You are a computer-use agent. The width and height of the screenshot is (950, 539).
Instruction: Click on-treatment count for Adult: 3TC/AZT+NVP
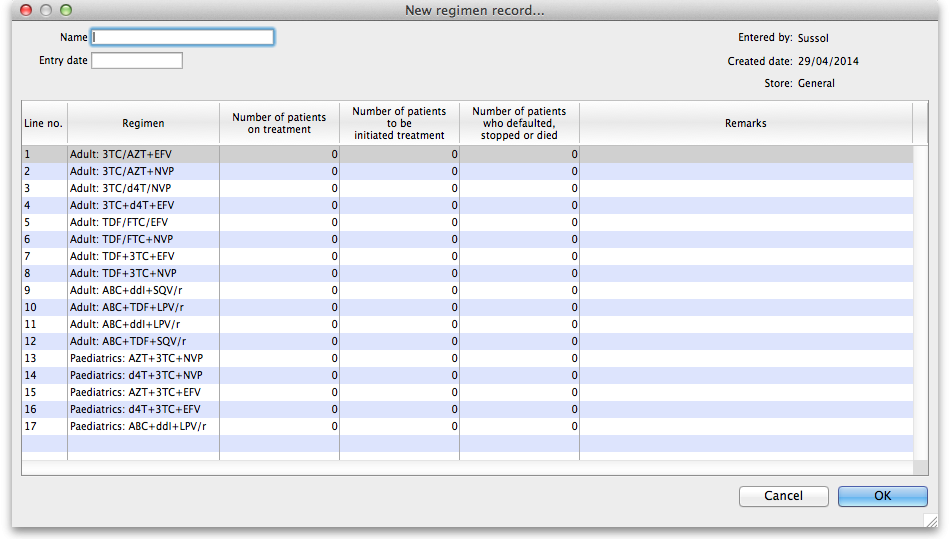[279, 171]
